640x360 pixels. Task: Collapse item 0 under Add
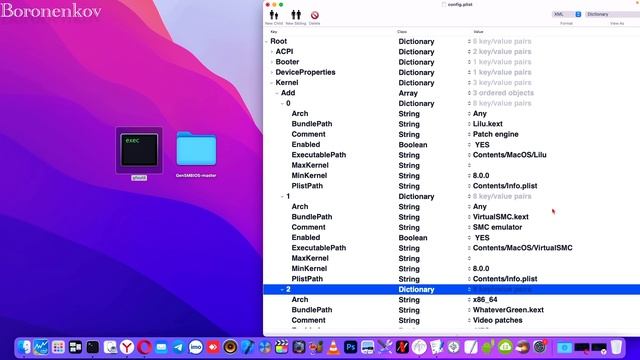282,104
